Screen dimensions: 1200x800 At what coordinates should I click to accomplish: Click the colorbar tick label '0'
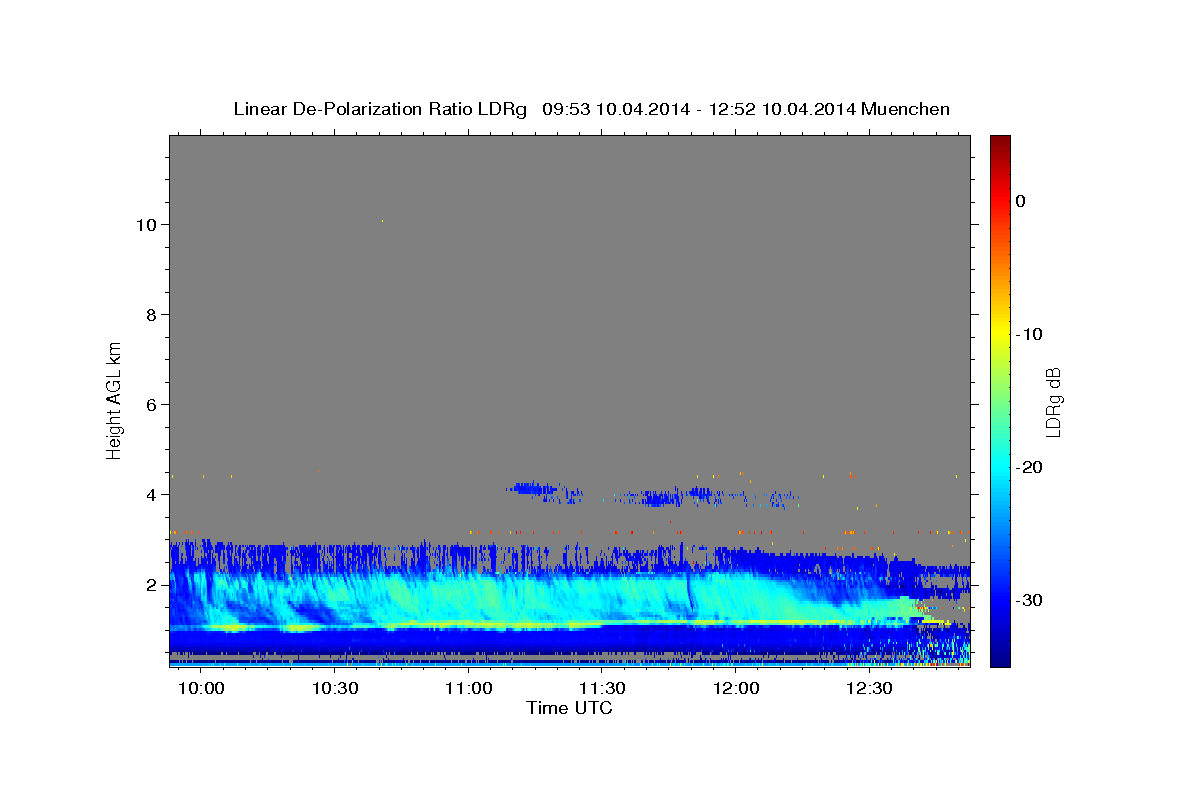pyautogui.click(x=1021, y=201)
